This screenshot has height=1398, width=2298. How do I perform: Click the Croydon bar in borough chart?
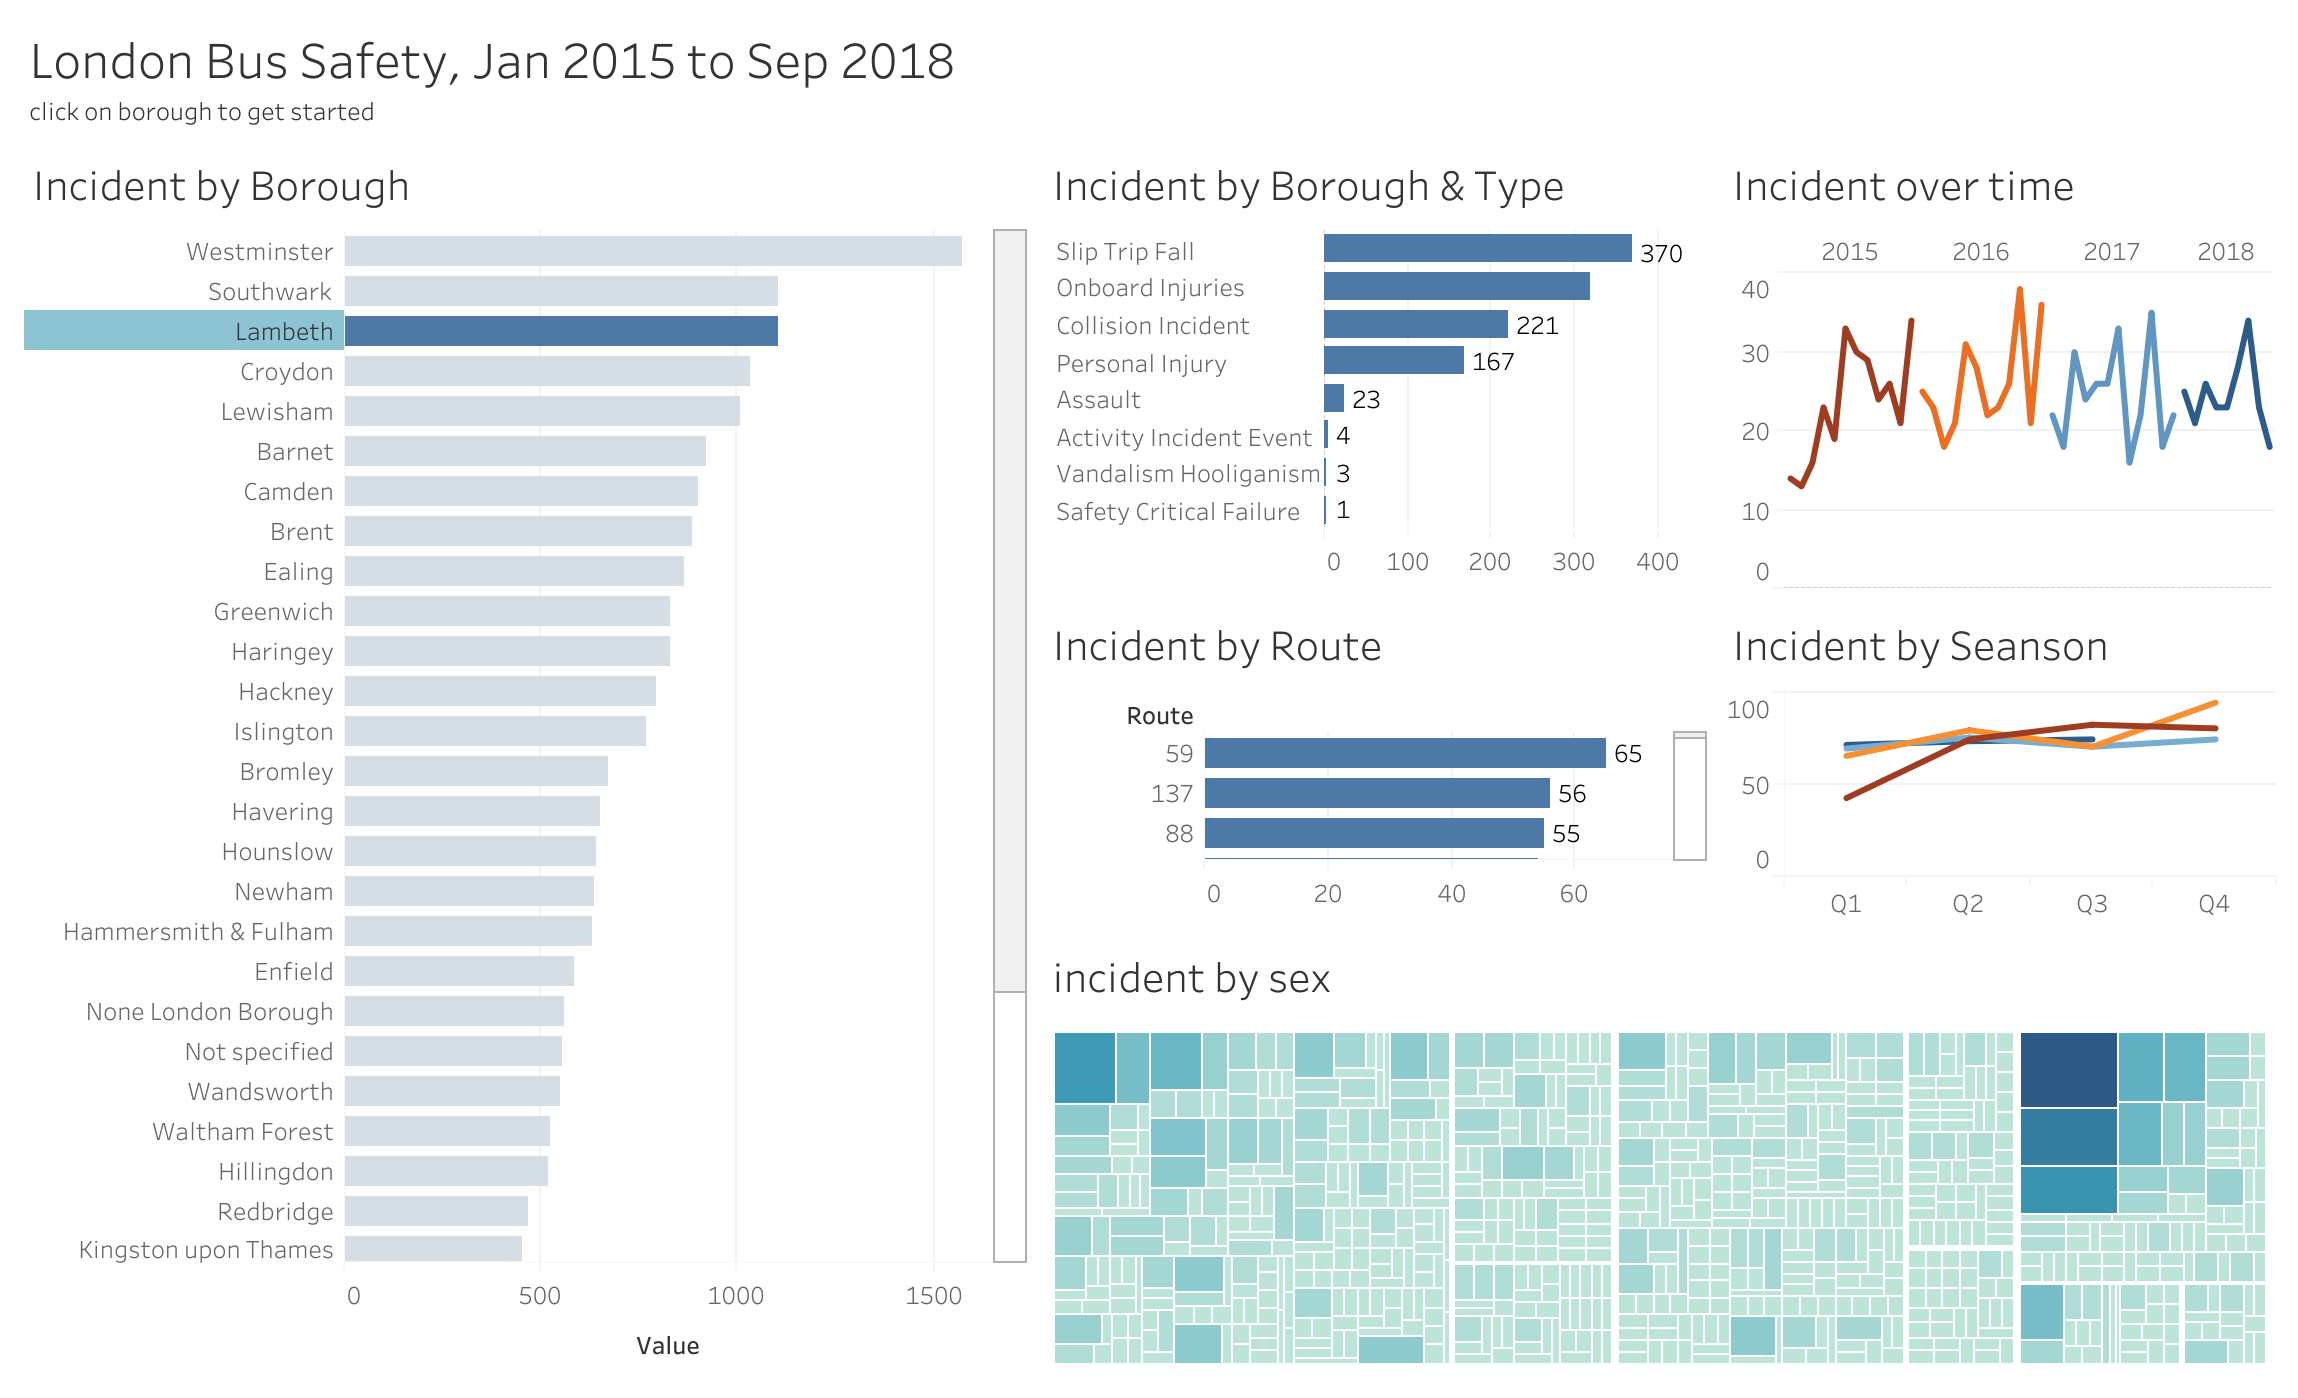[547, 371]
